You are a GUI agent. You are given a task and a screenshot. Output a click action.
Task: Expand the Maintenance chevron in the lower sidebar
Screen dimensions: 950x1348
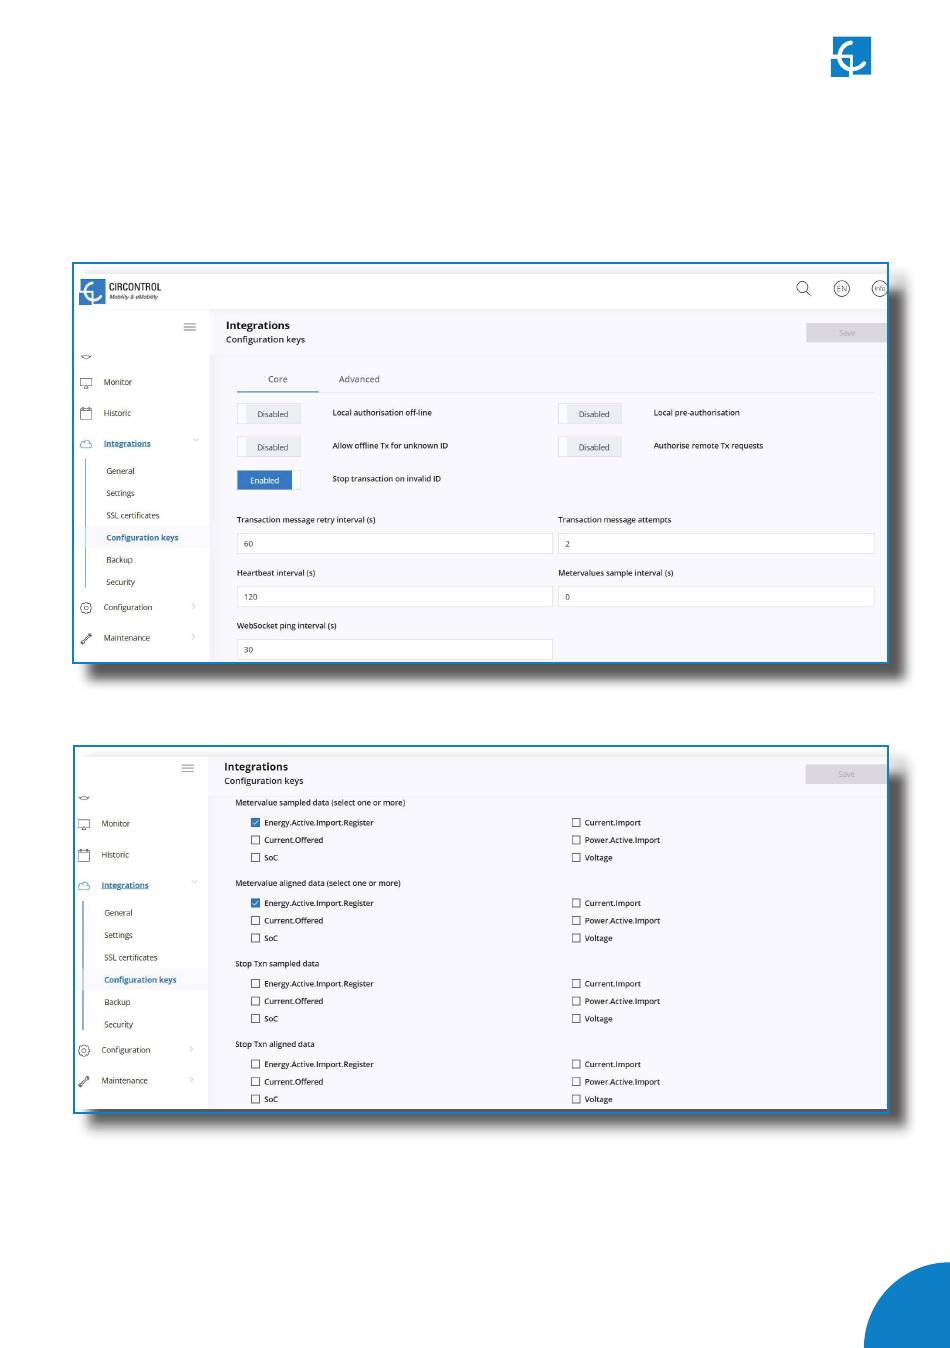click(x=191, y=1080)
